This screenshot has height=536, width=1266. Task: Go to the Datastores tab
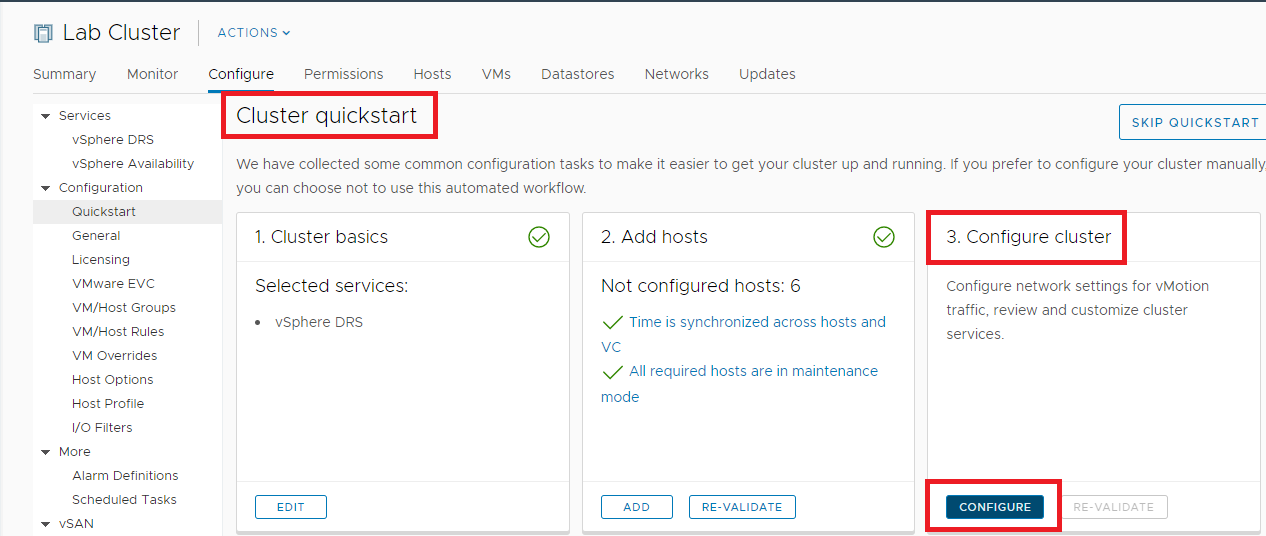(577, 74)
